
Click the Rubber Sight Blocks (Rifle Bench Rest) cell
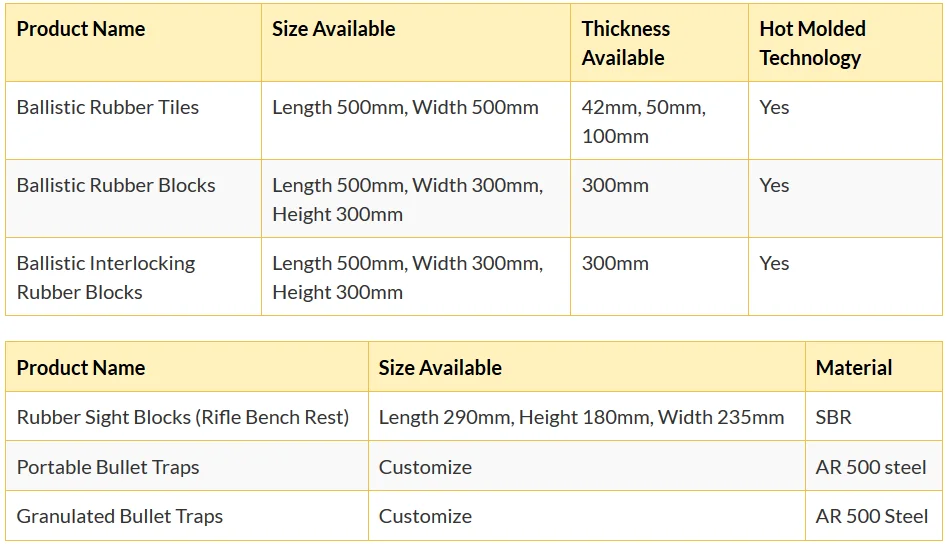pos(183,418)
